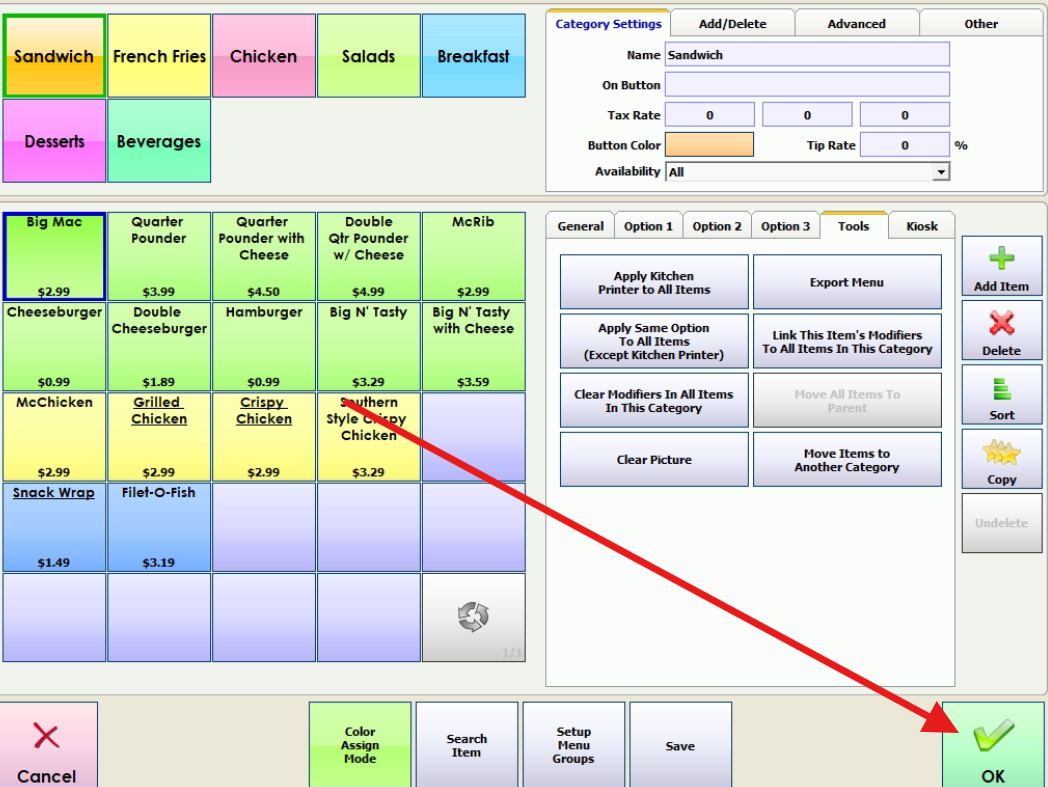Image resolution: width=1048 pixels, height=787 pixels.
Task: Select the Big Mac item
Action: tap(54, 257)
